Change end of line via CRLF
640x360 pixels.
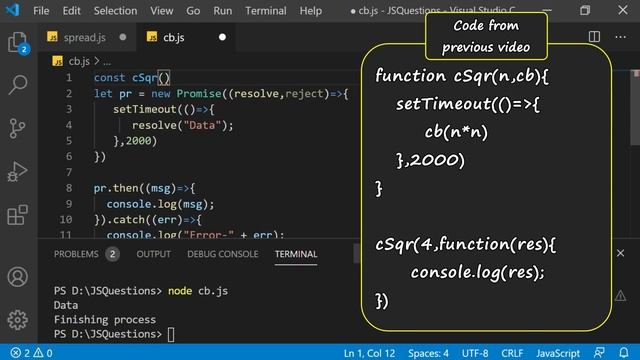(512, 353)
